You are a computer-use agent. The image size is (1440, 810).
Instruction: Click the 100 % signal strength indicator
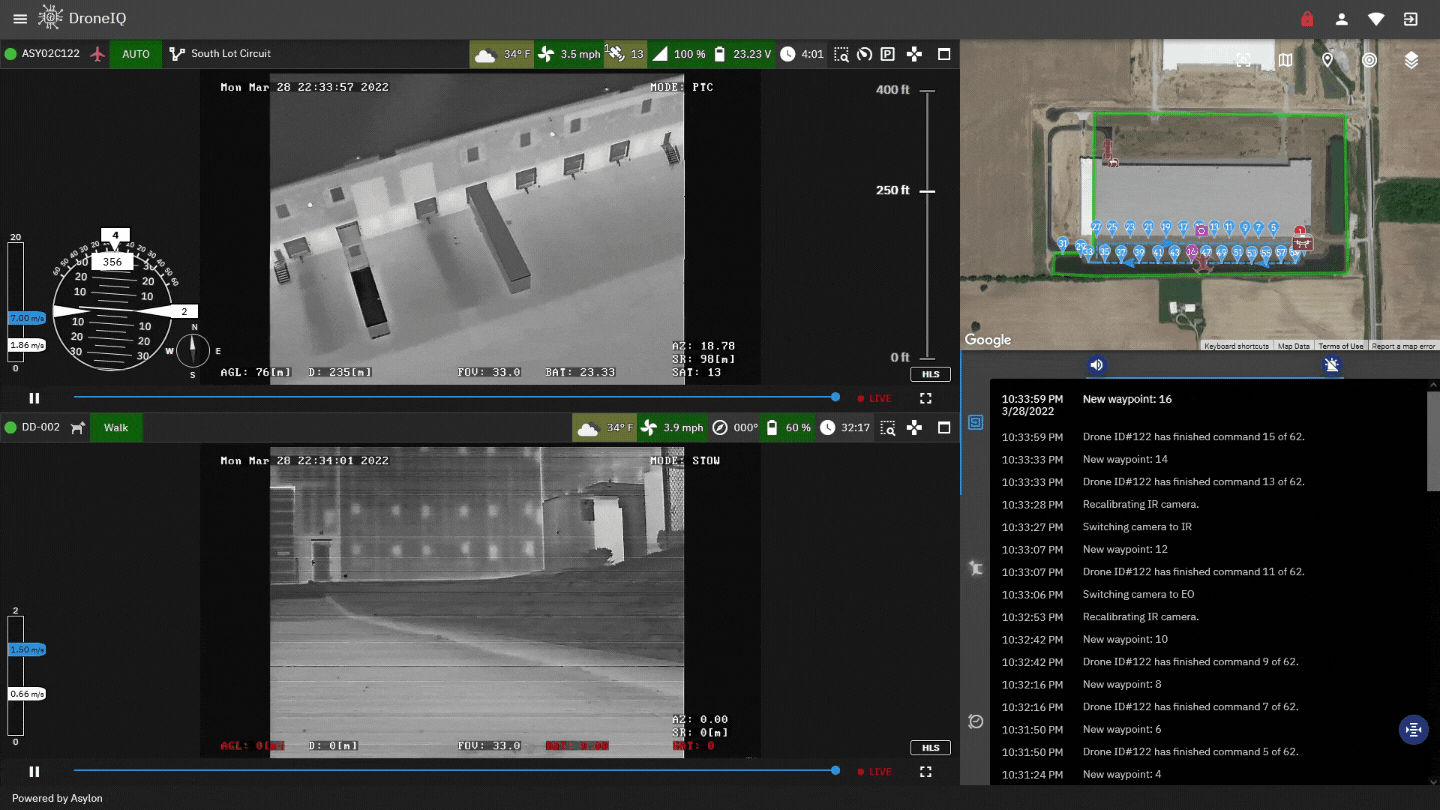click(679, 54)
